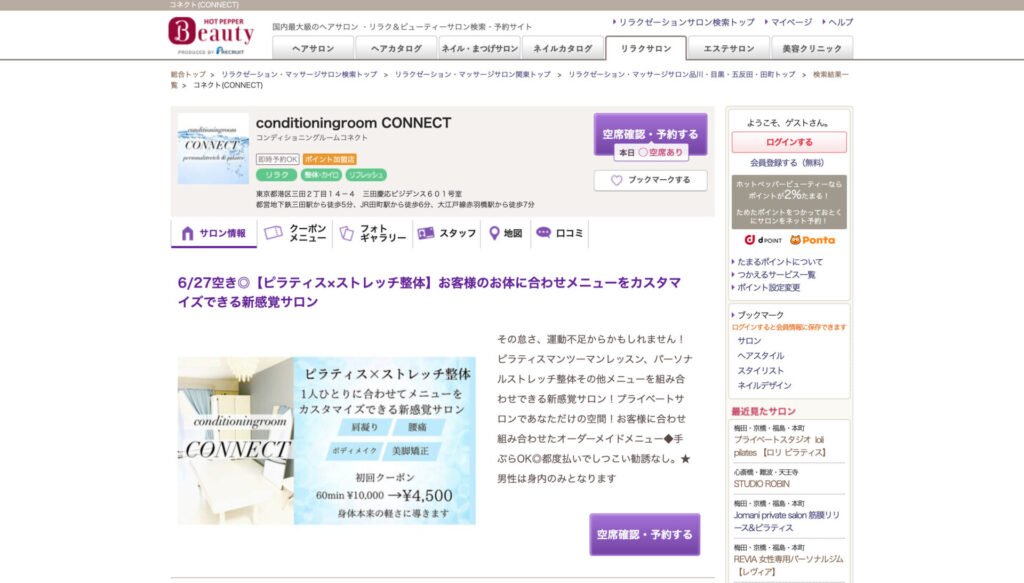Screen dimensions: 1024x583
Task: Click the Hot Pepper Beauty logo
Action: click(x=211, y=36)
